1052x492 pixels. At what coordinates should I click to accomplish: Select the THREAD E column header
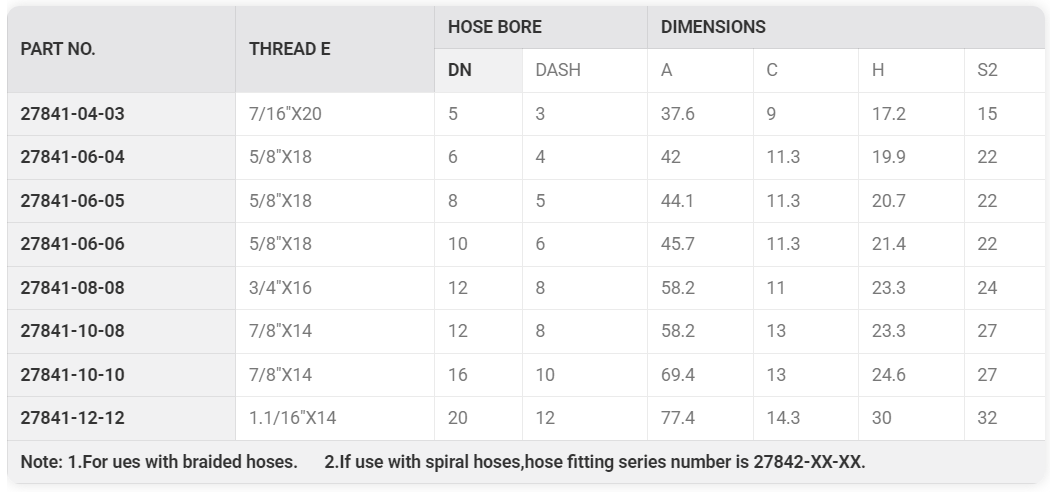[x=335, y=49]
